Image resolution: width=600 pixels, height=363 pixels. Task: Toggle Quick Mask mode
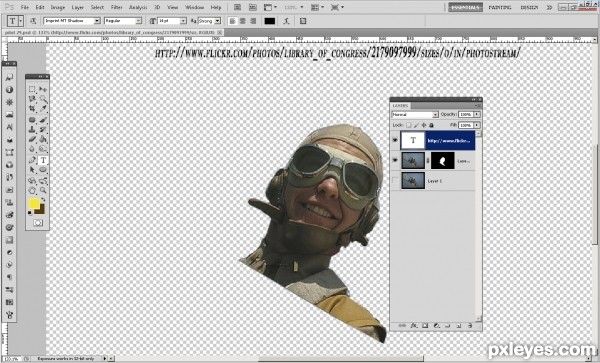pyautogui.click(x=38, y=223)
